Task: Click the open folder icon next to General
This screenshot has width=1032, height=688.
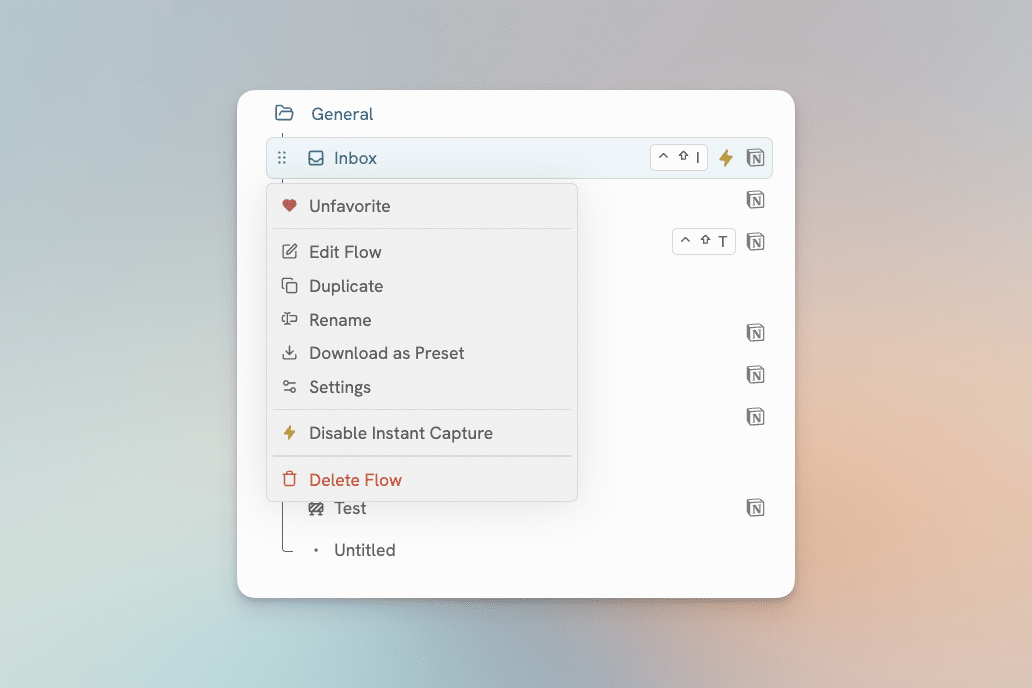Action: [285, 113]
